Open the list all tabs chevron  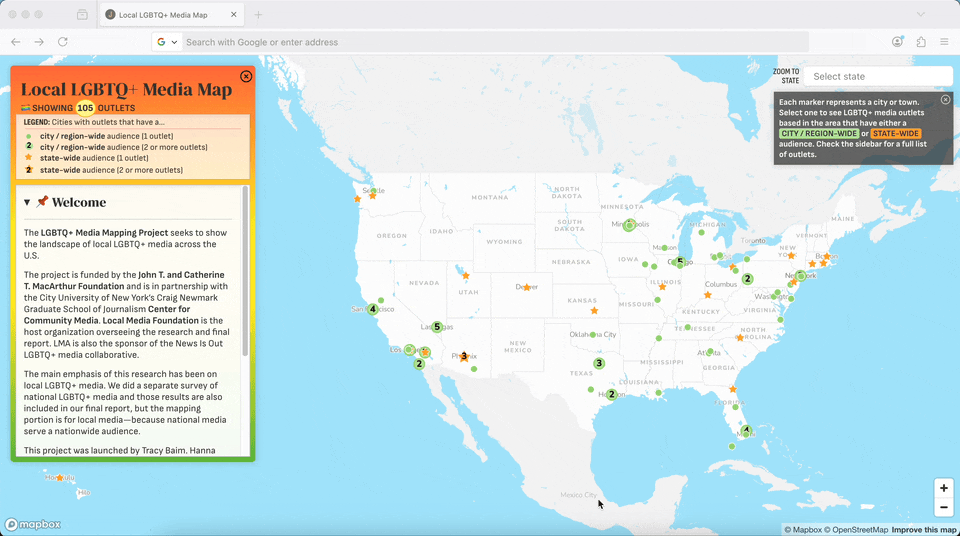tap(920, 15)
